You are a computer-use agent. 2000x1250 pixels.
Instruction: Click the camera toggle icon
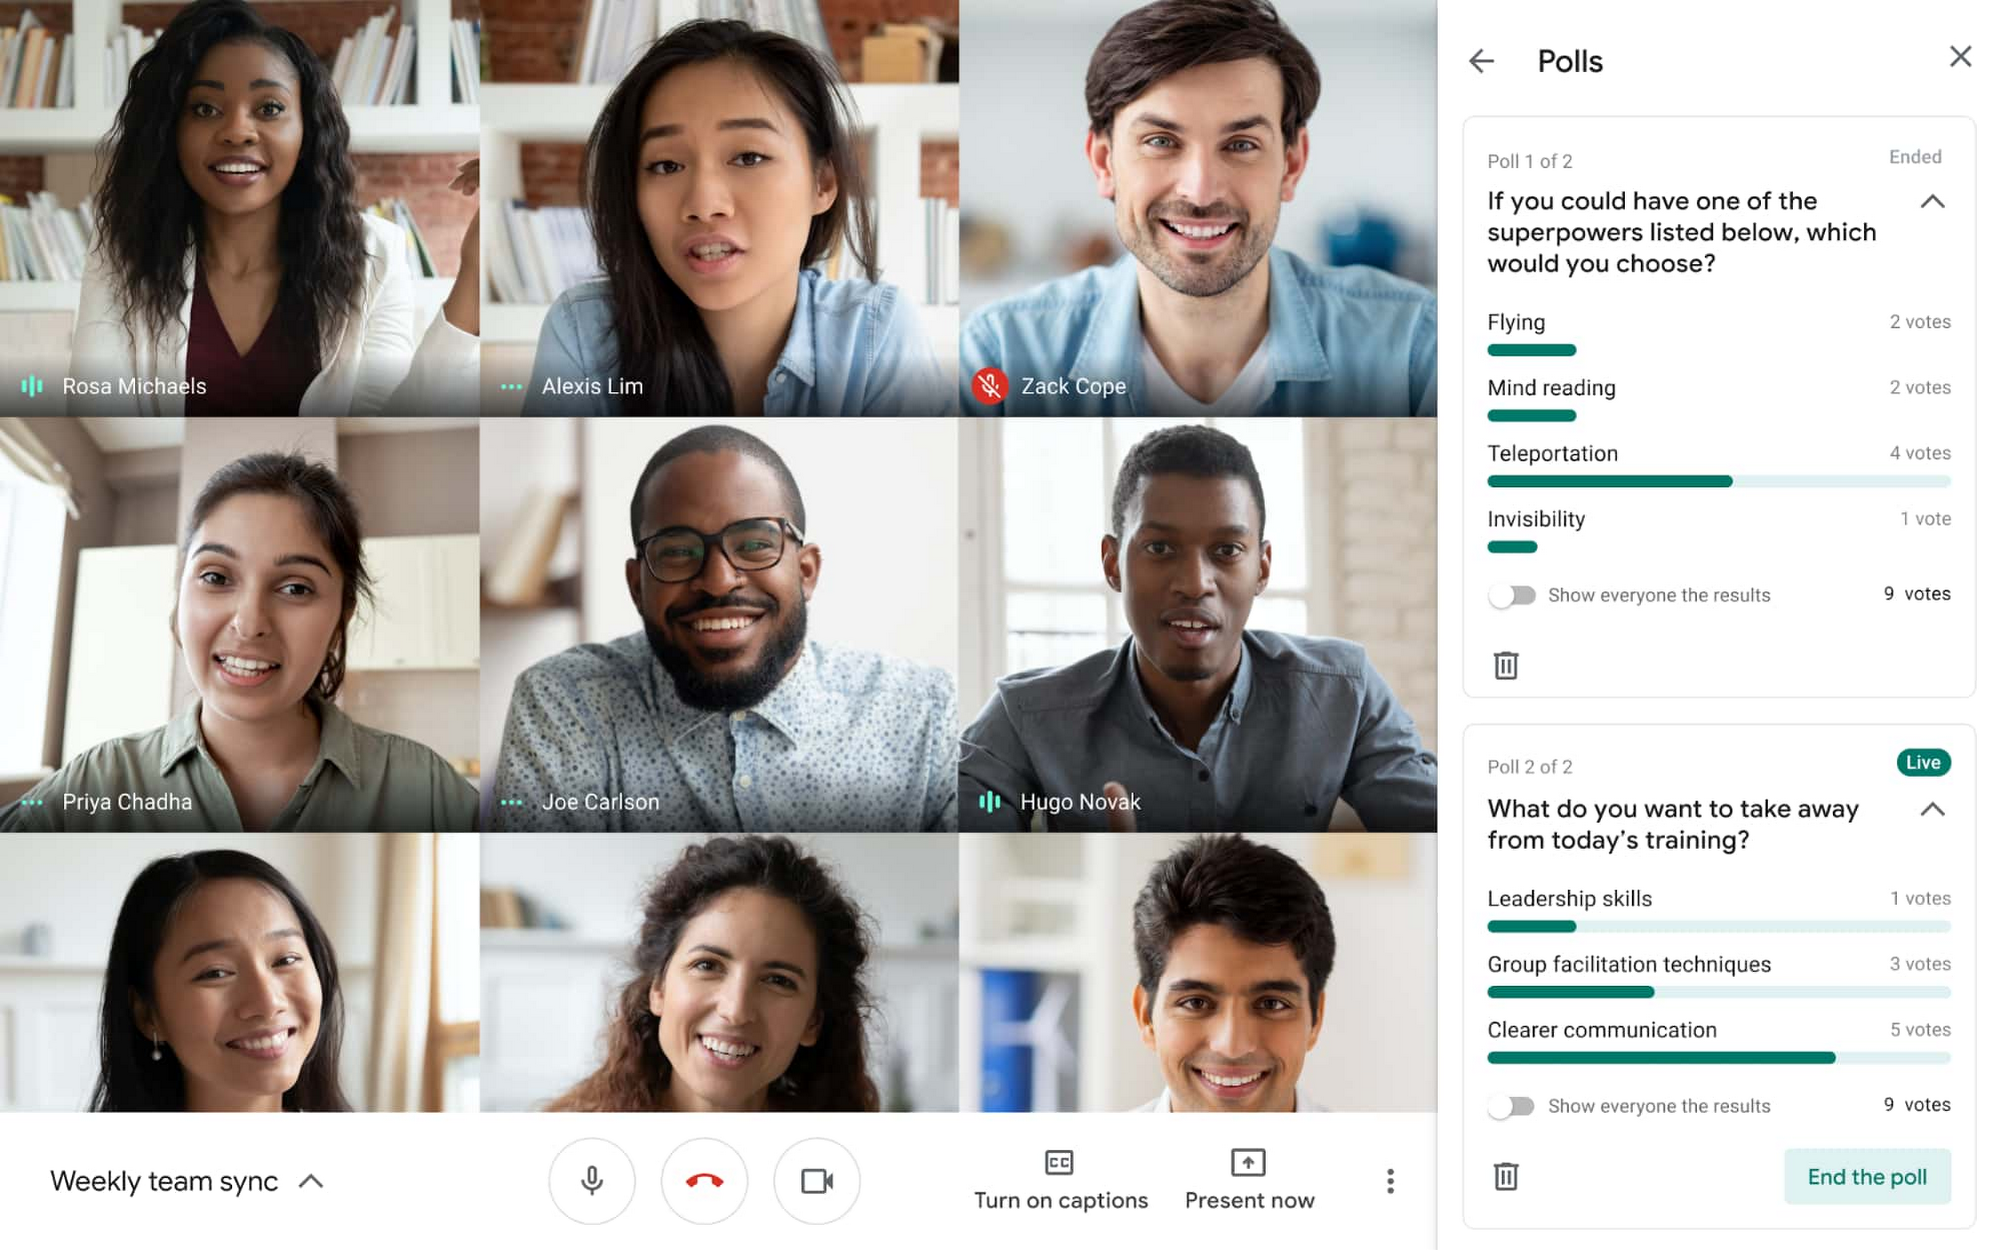[816, 1181]
